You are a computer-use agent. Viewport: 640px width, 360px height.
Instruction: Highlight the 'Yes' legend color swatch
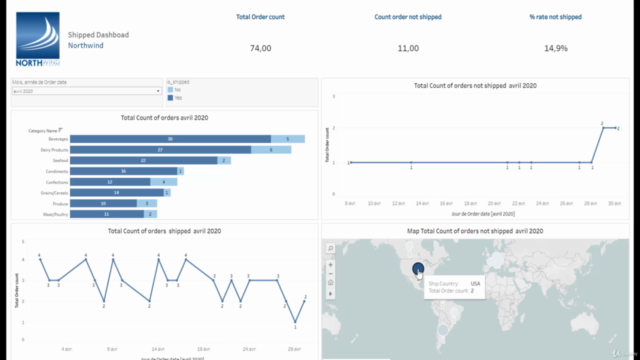pos(170,98)
